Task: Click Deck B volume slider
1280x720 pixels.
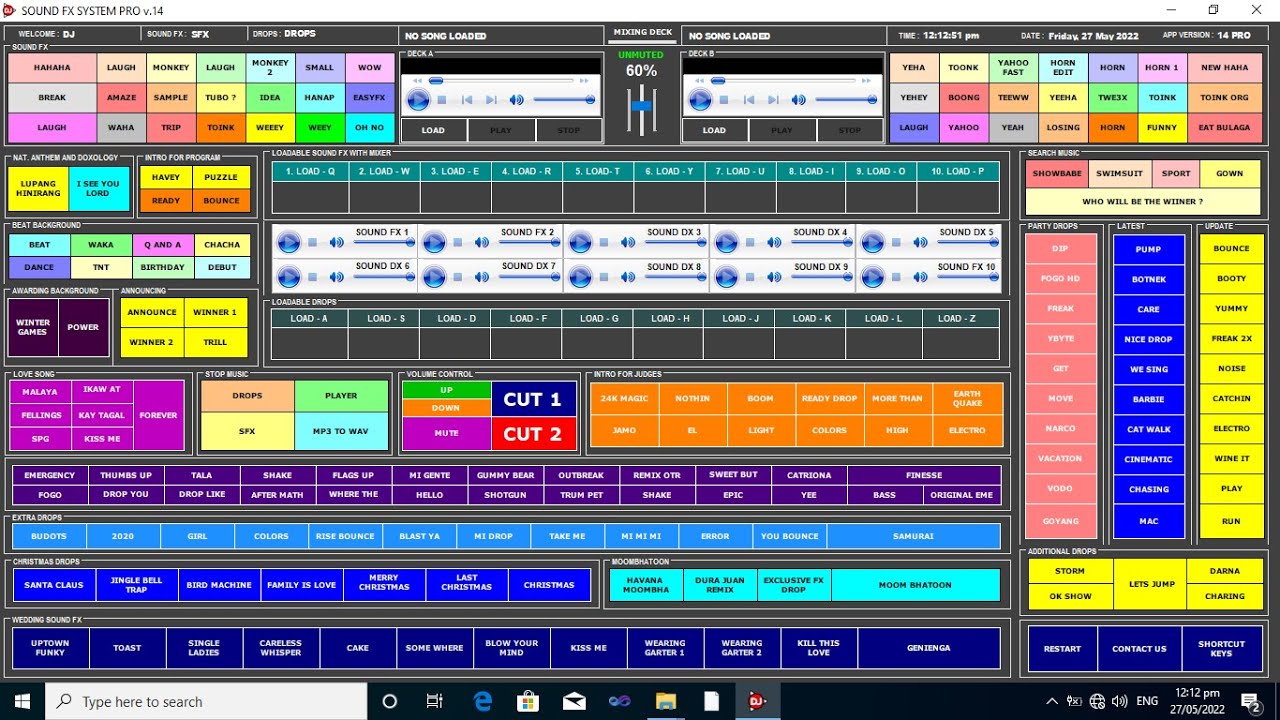Action: coord(846,100)
